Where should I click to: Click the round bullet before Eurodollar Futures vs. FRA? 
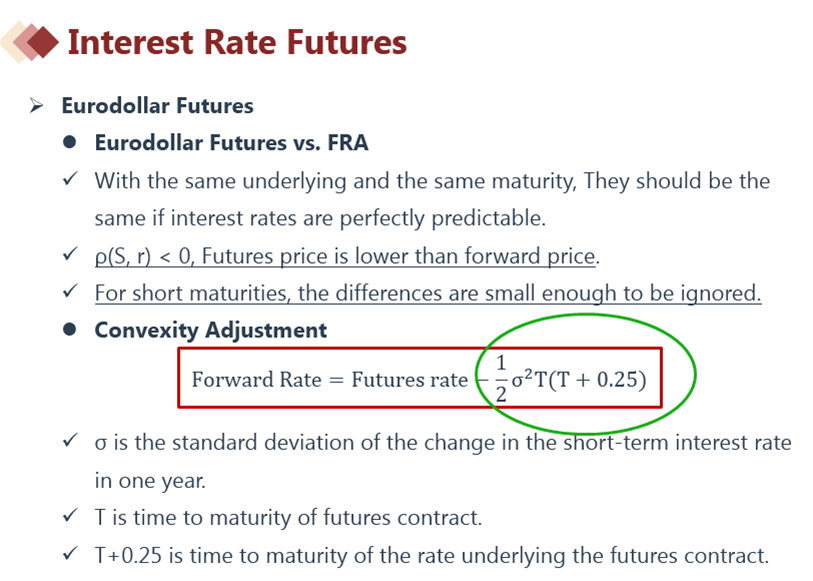point(69,142)
